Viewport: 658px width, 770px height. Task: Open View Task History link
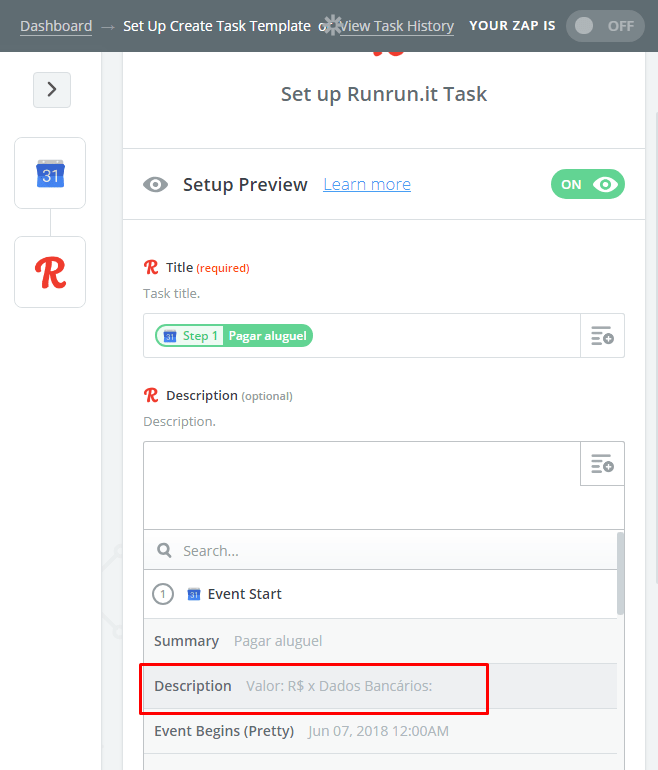point(397,26)
